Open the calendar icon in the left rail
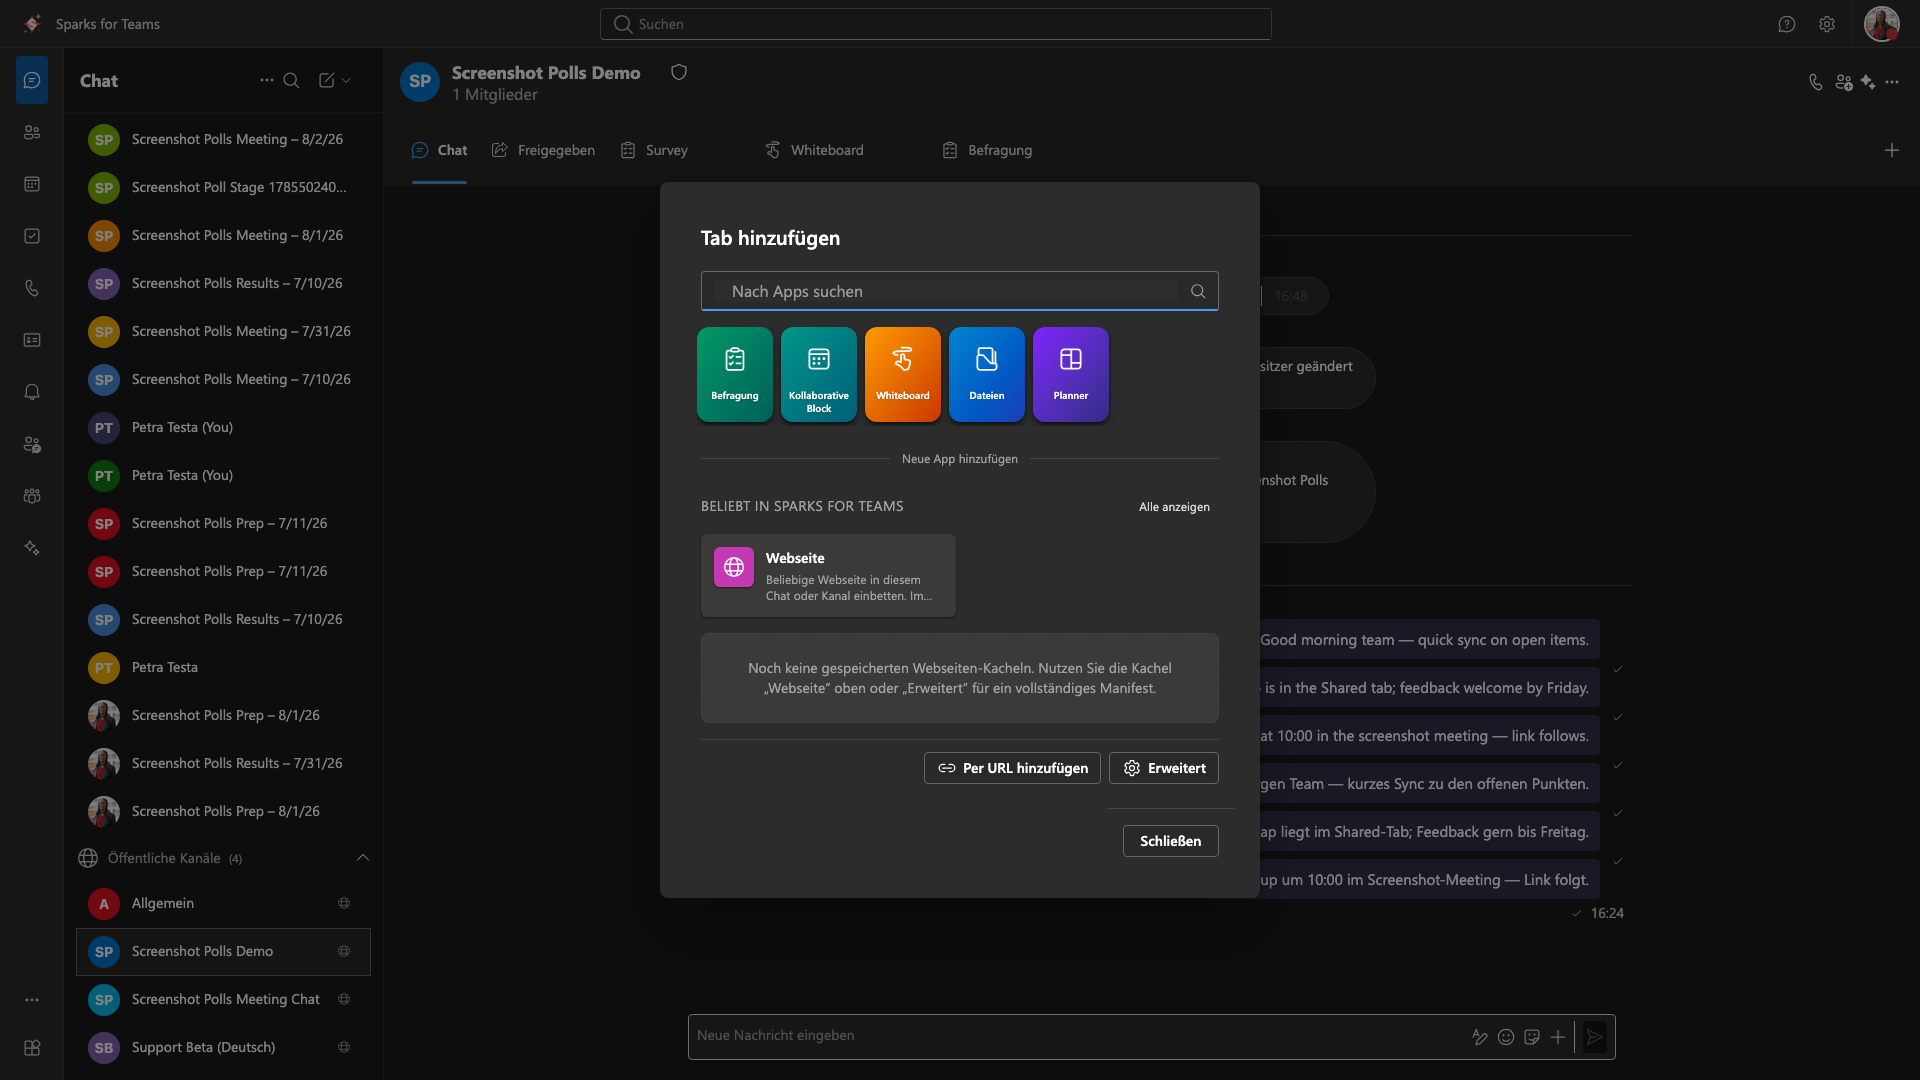 click(x=32, y=184)
